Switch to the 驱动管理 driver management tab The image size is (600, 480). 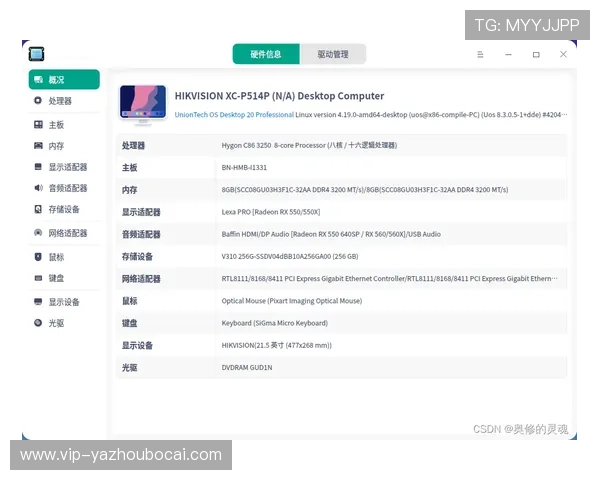pyautogui.click(x=333, y=54)
